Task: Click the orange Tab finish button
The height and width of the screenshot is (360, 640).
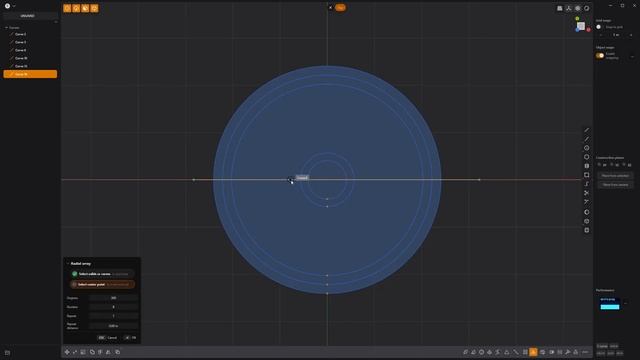Action: pos(340,7)
